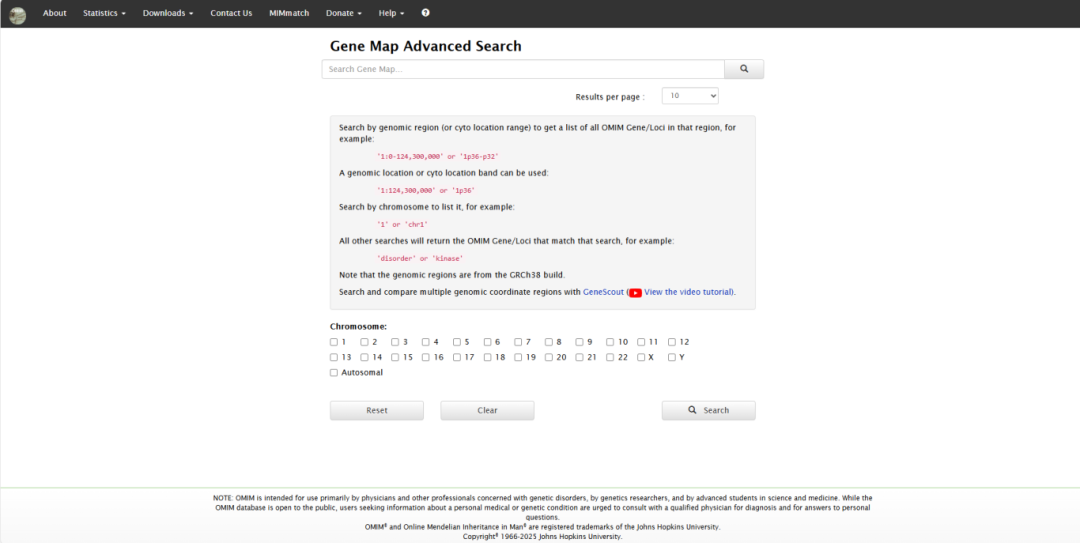The height and width of the screenshot is (543, 1080).
Task: Follow the GeneScout link
Action: pyautogui.click(x=603, y=292)
